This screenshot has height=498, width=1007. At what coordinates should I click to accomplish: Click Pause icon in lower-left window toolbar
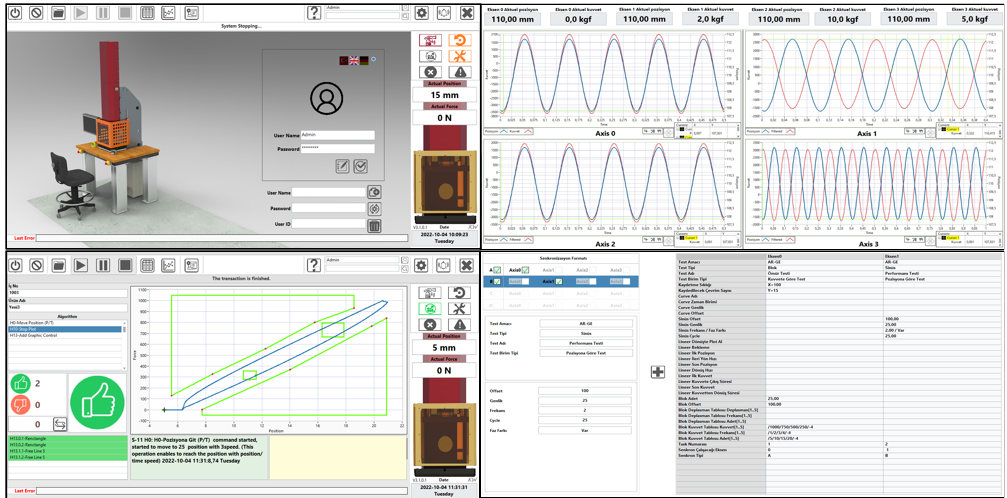point(102,265)
